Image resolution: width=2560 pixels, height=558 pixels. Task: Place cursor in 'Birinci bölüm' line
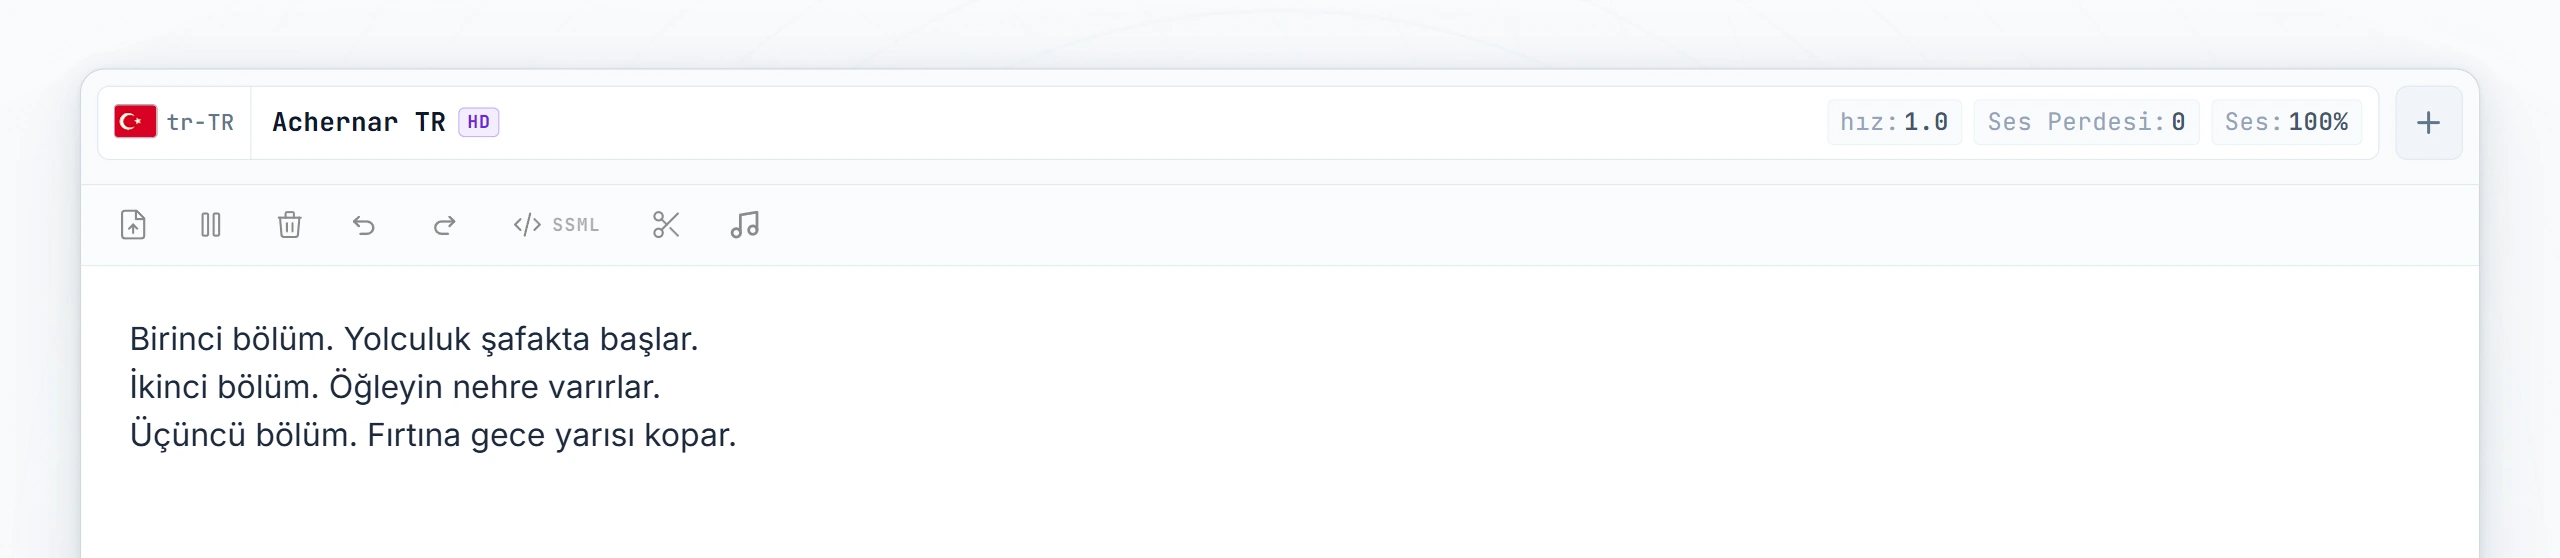[x=413, y=339]
